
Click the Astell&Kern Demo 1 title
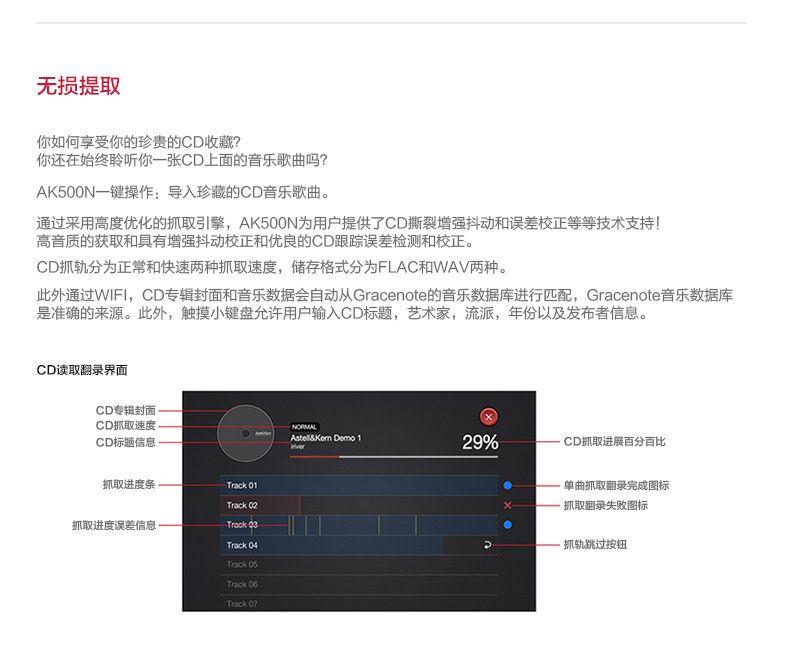(x=326, y=438)
